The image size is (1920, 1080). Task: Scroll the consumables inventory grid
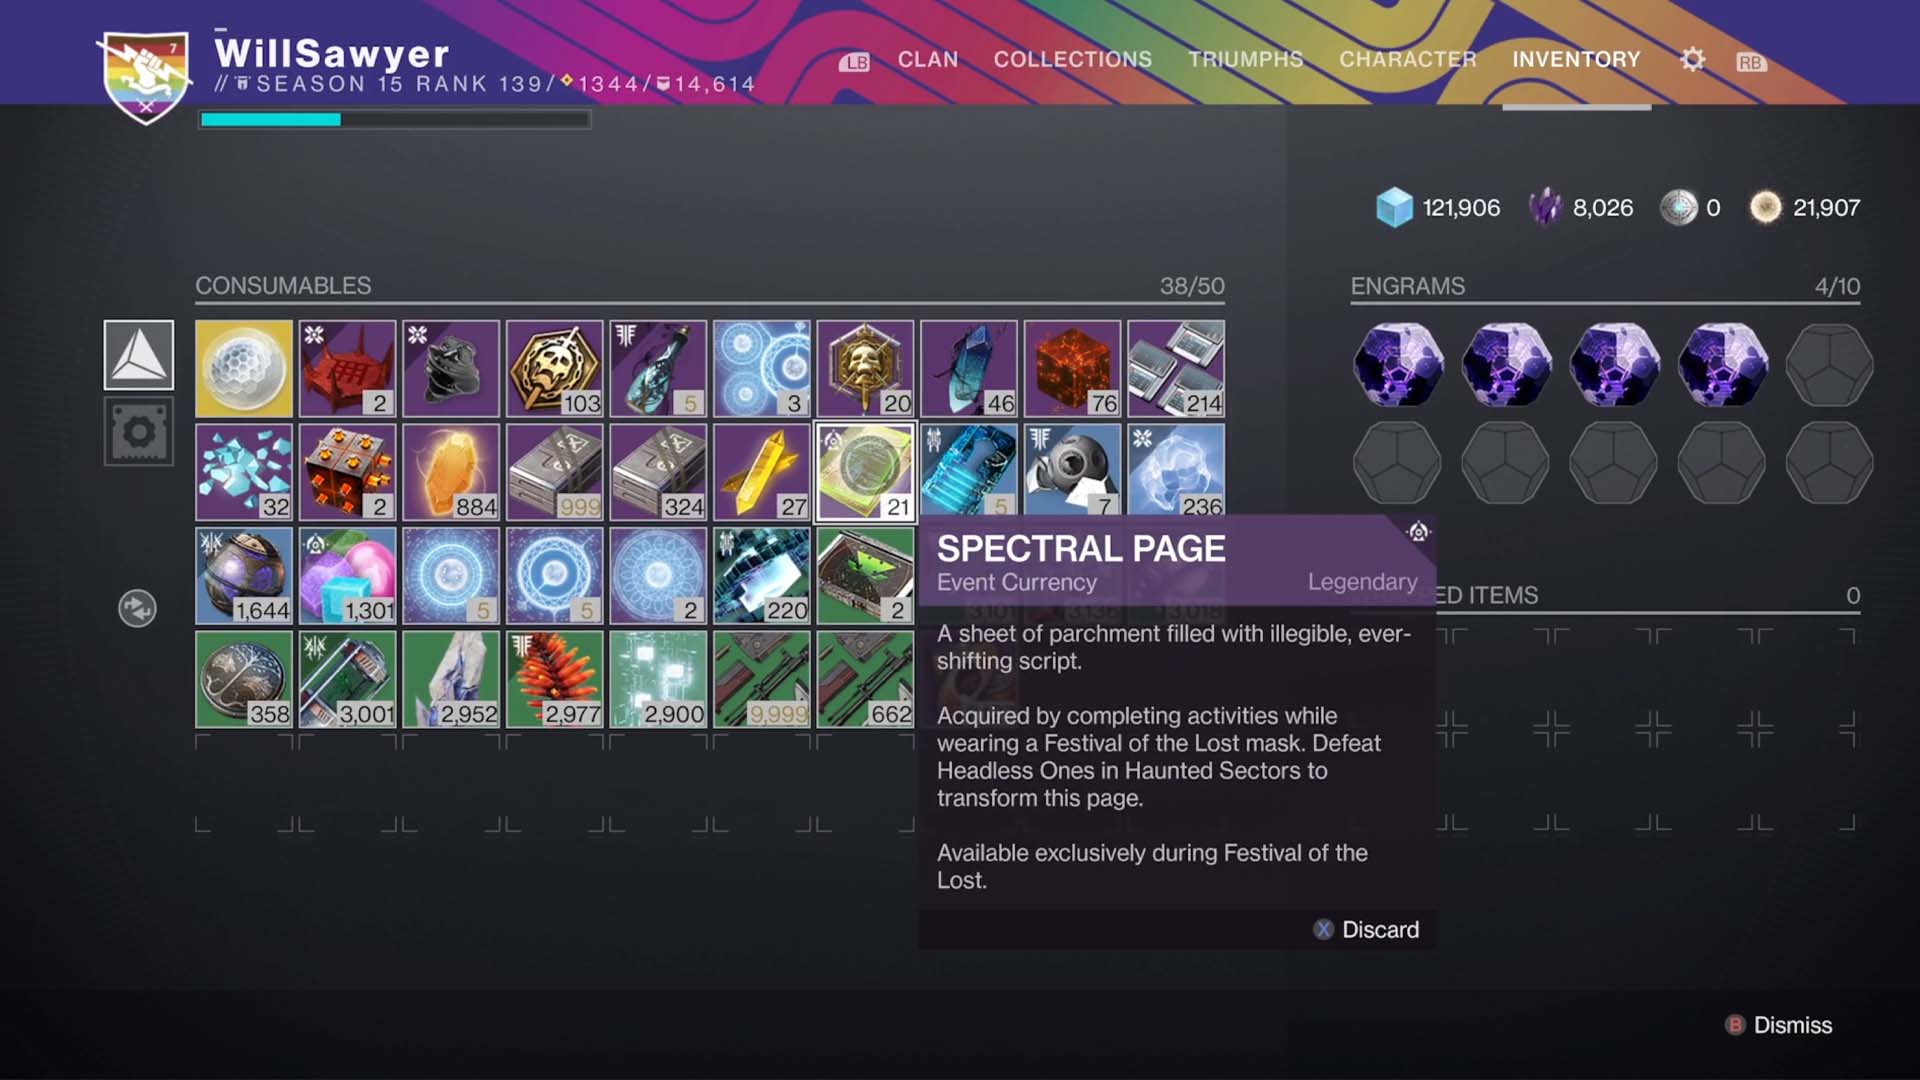tap(138, 608)
